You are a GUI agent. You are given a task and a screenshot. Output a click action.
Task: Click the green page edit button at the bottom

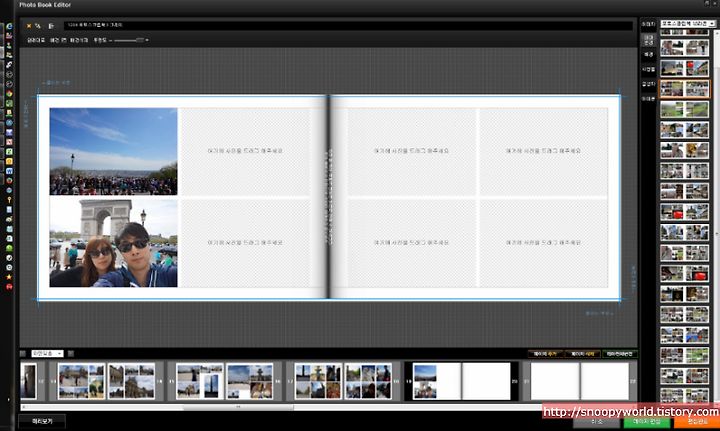point(647,422)
